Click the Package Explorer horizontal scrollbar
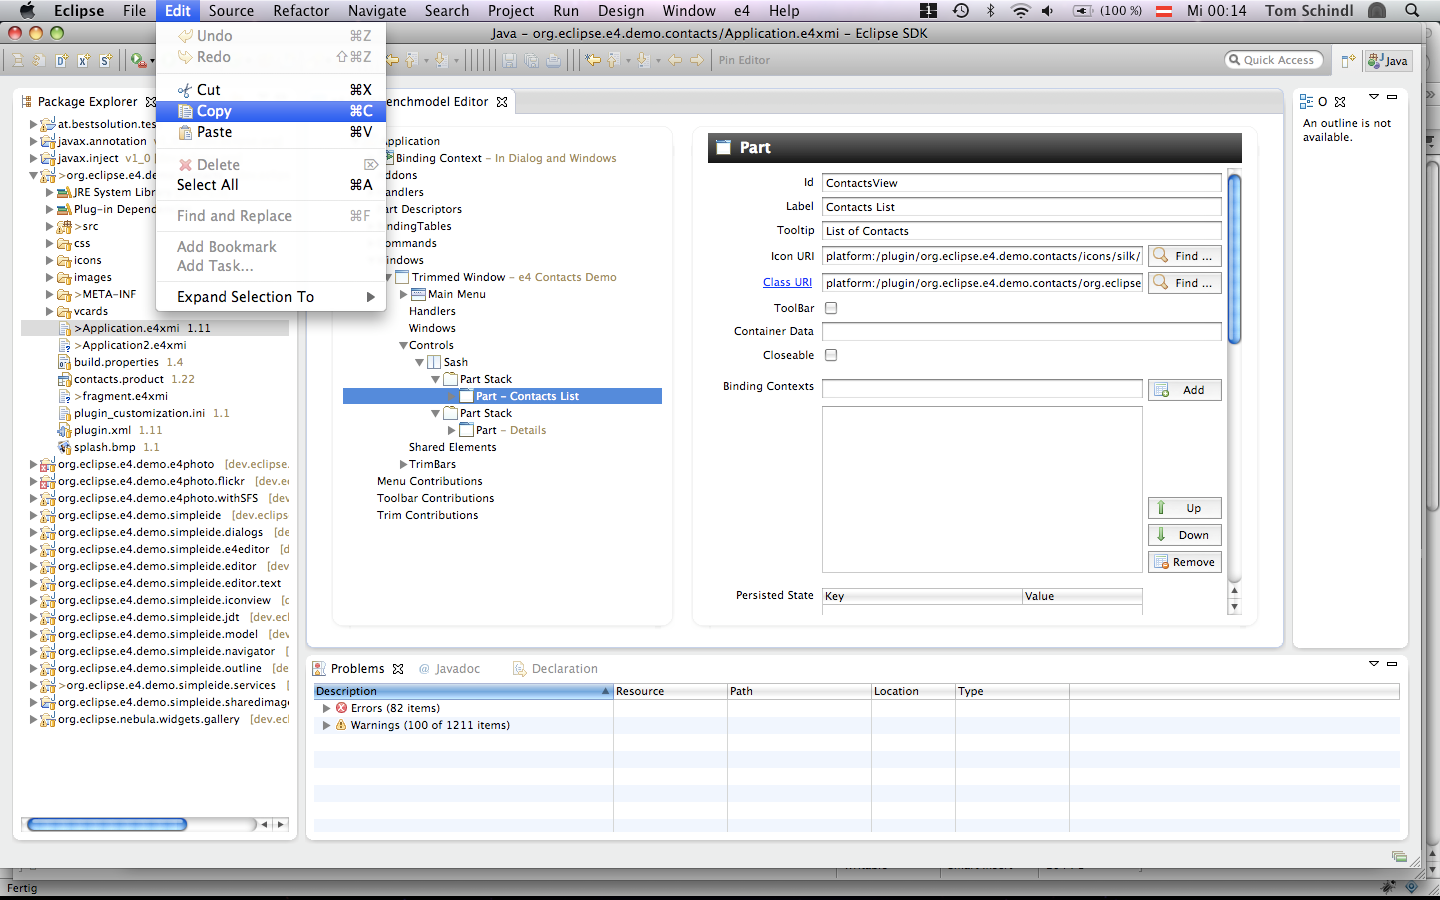Image resolution: width=1440 pixels, height=900 pixels. pos(107,825)
